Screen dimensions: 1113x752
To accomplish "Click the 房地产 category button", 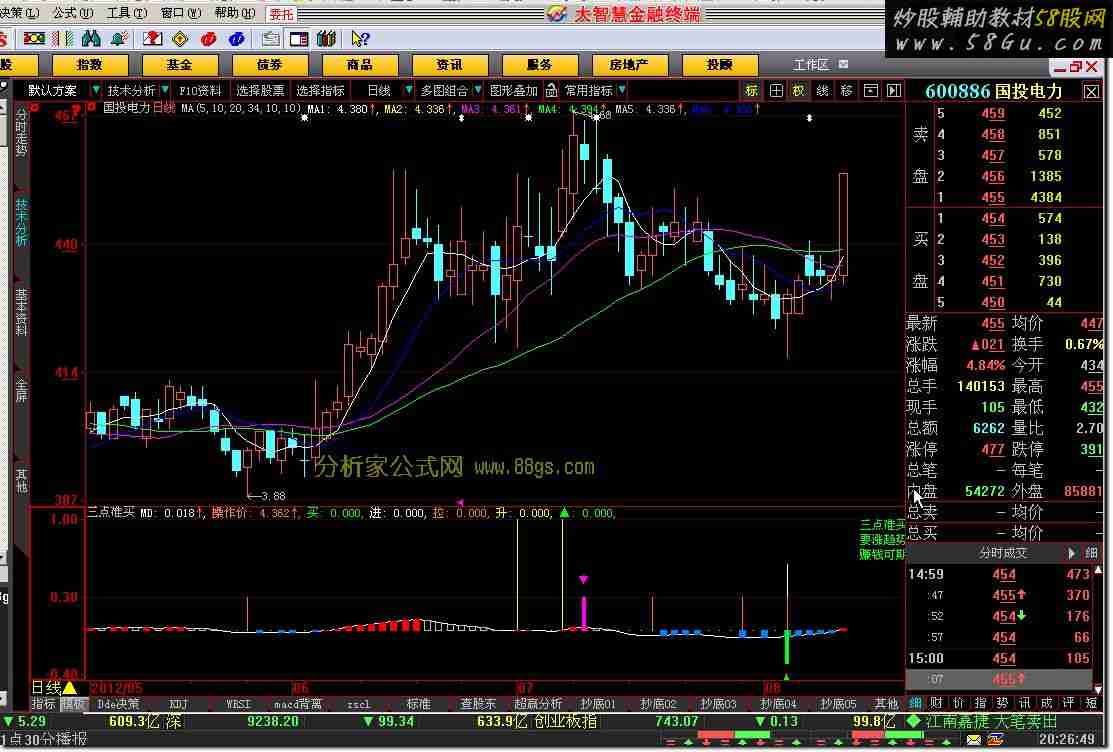I will point(629,65).
